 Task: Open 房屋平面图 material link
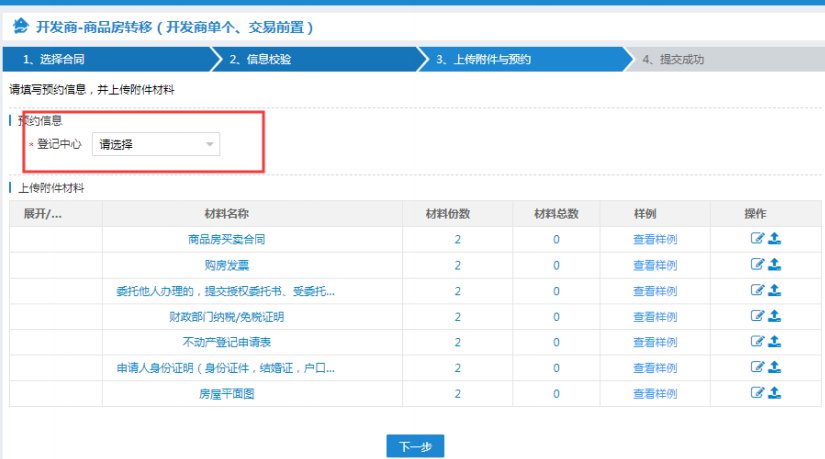click(227, 394)
